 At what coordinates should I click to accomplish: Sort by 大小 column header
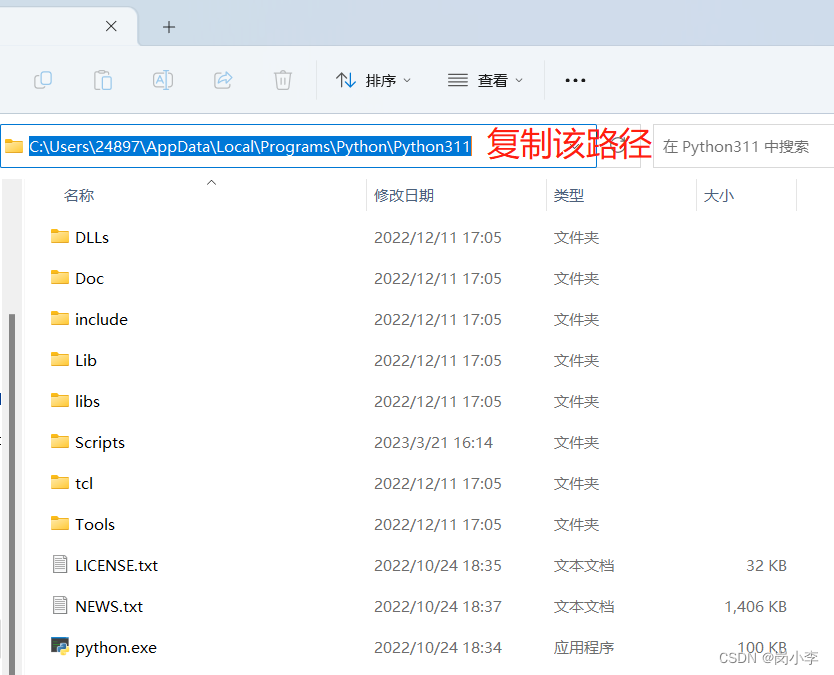pos(719,196)
